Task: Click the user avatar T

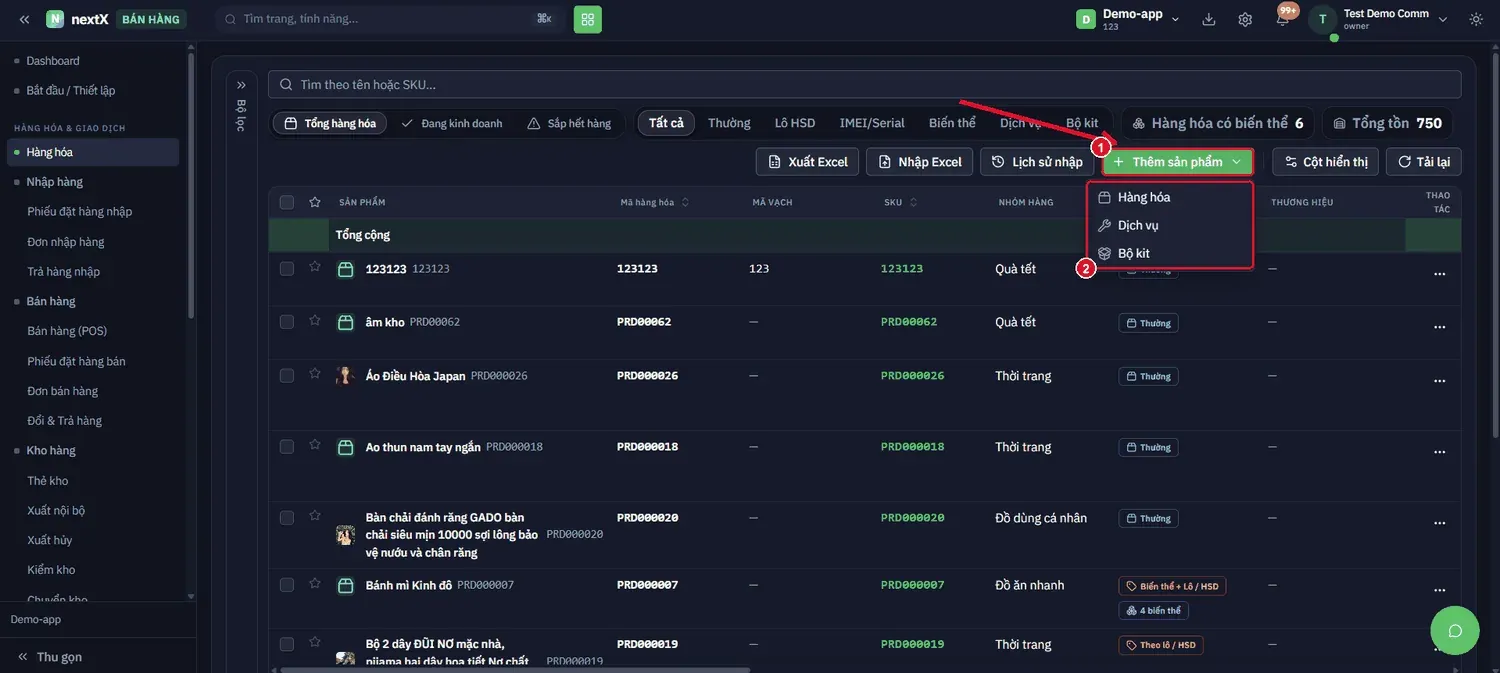Action: [x=1323, y=19]
